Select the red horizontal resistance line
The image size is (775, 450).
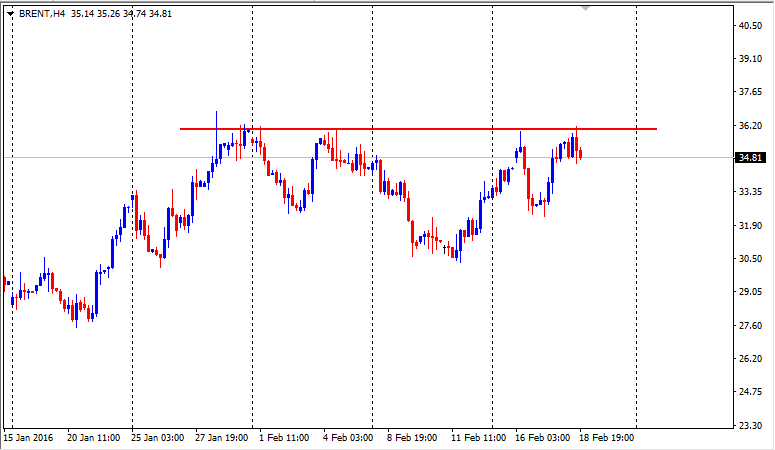(418, 129)
